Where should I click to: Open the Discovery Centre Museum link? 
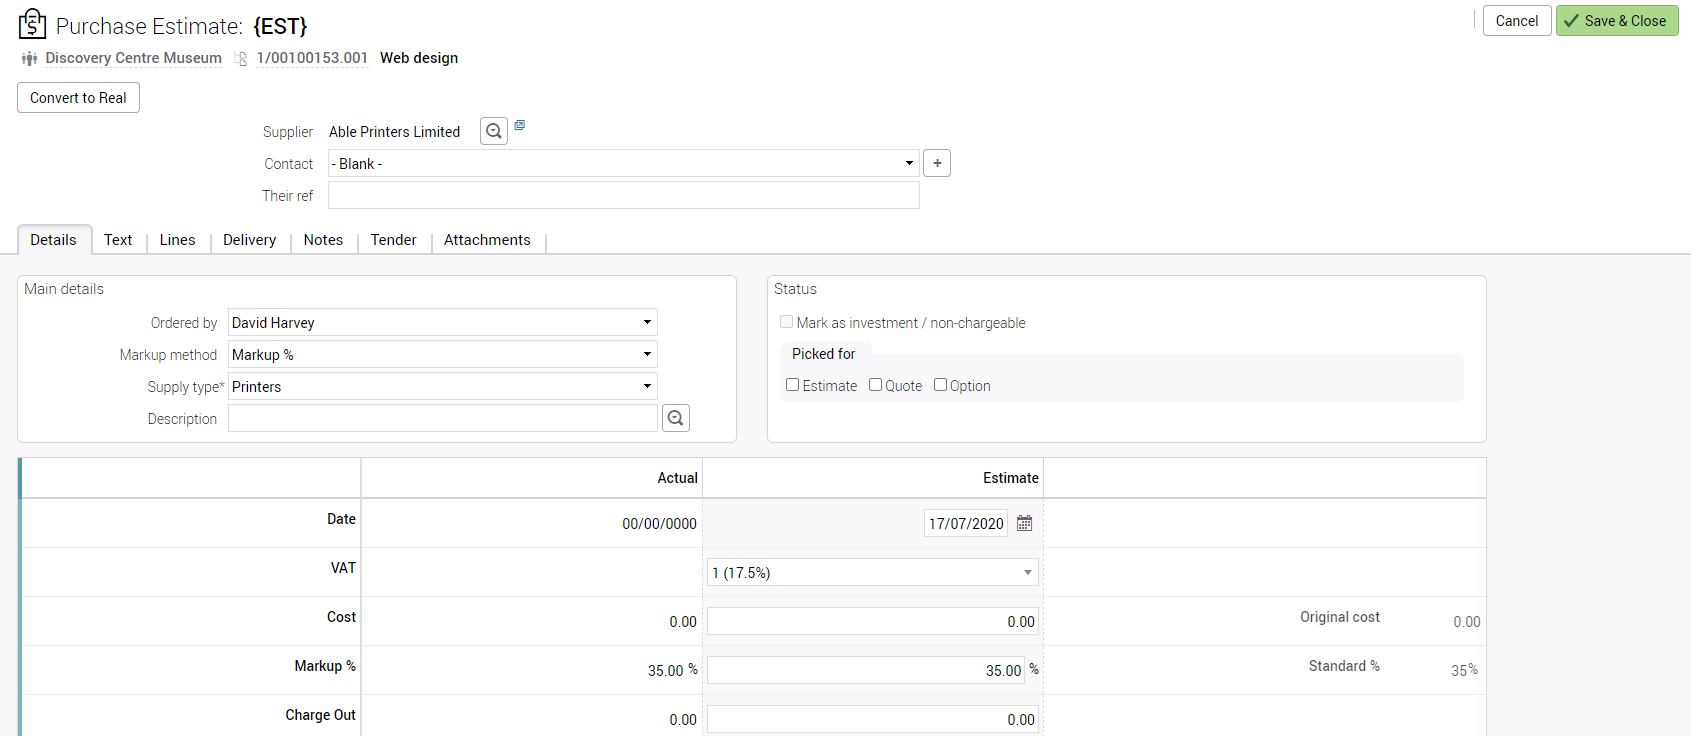pyautogui.click(x=133, y=58)
